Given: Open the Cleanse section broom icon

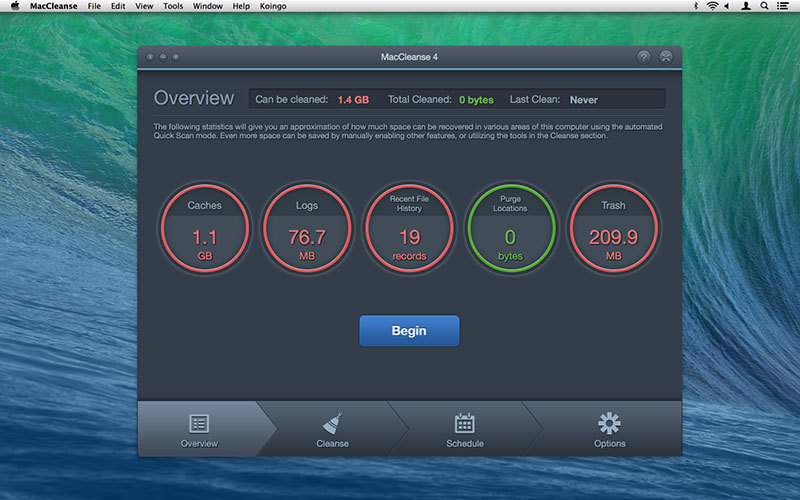Looking at the screenshot, I should [x=332, y=423].
